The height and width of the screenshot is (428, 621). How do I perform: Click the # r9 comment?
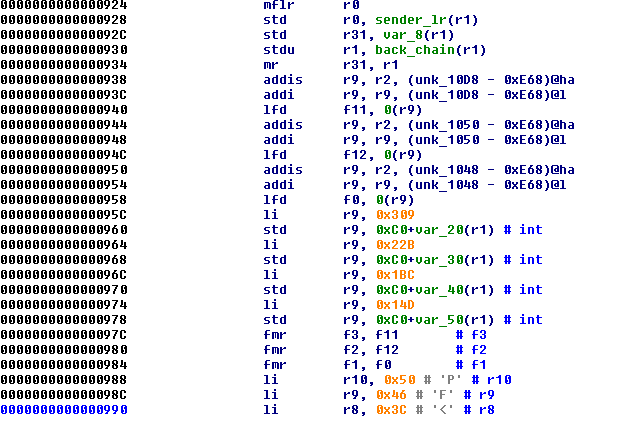tap(479, 395)
